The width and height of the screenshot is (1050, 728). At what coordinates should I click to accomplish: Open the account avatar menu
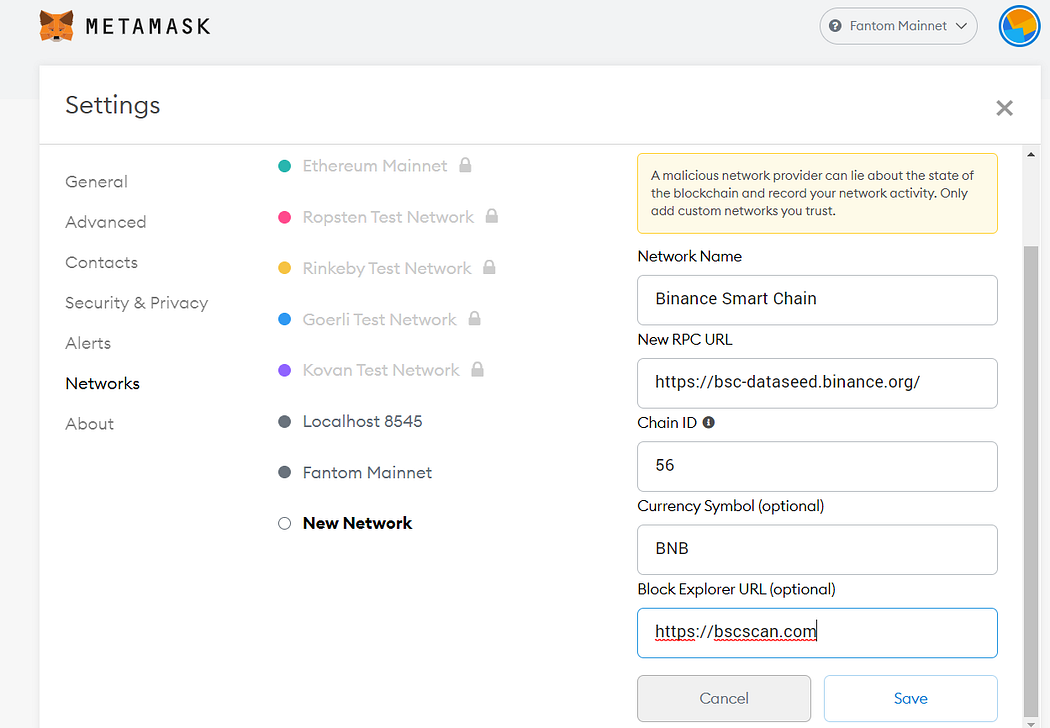(x=1020, y=26)
